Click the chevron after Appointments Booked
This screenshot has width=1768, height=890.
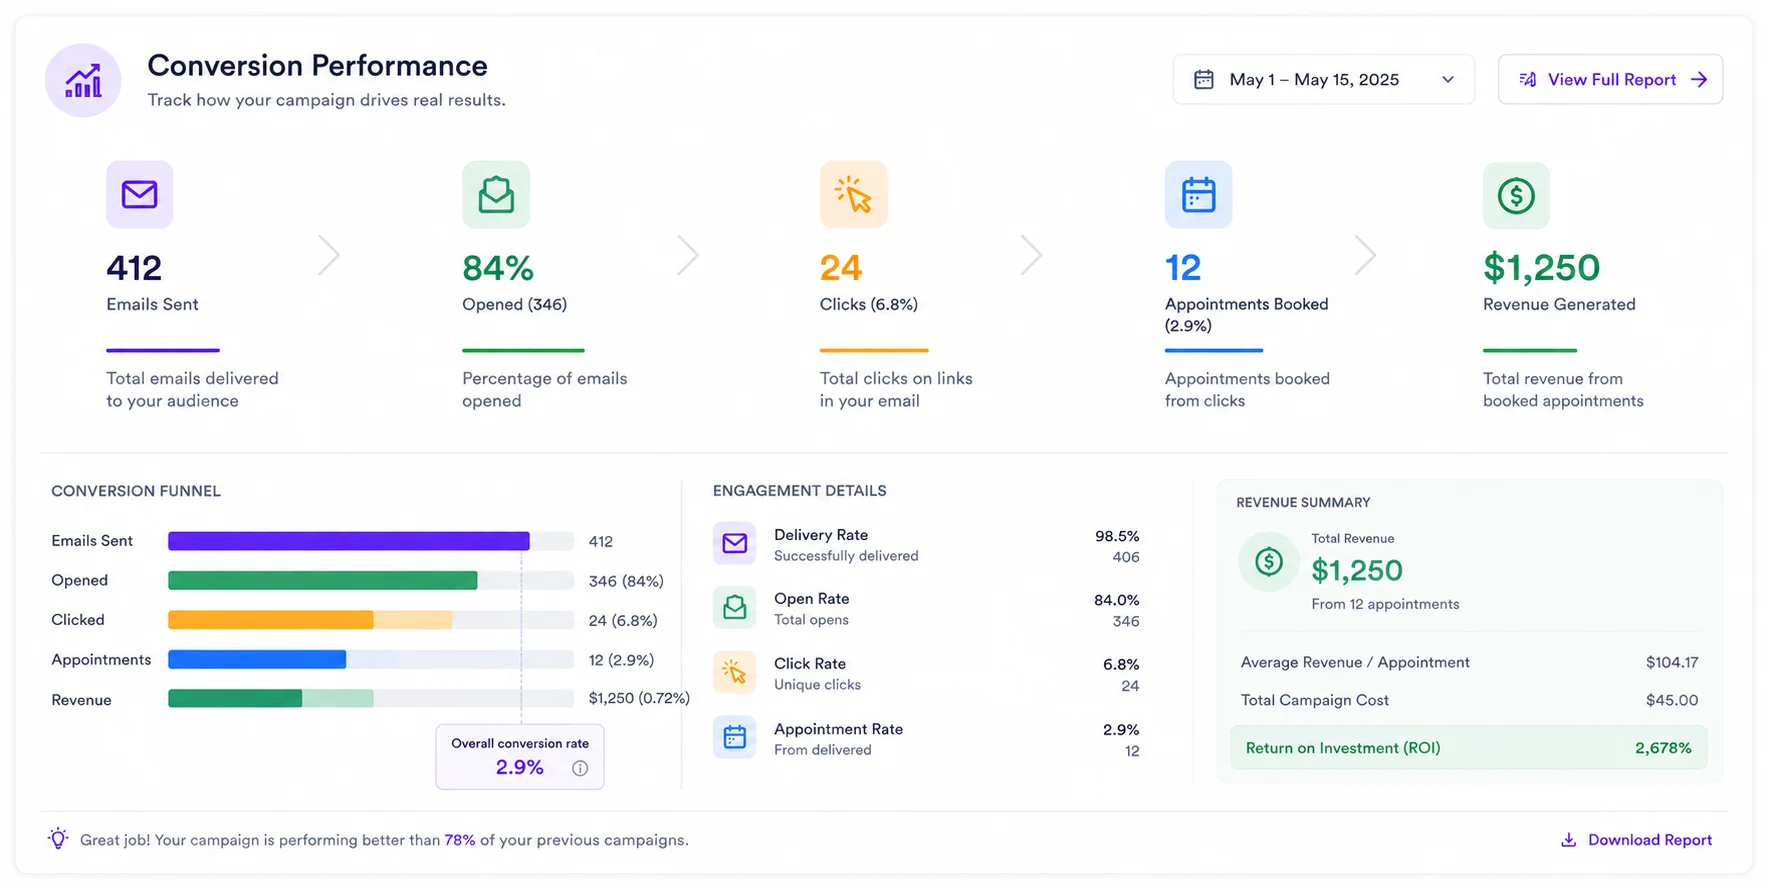coord(1365,255)
